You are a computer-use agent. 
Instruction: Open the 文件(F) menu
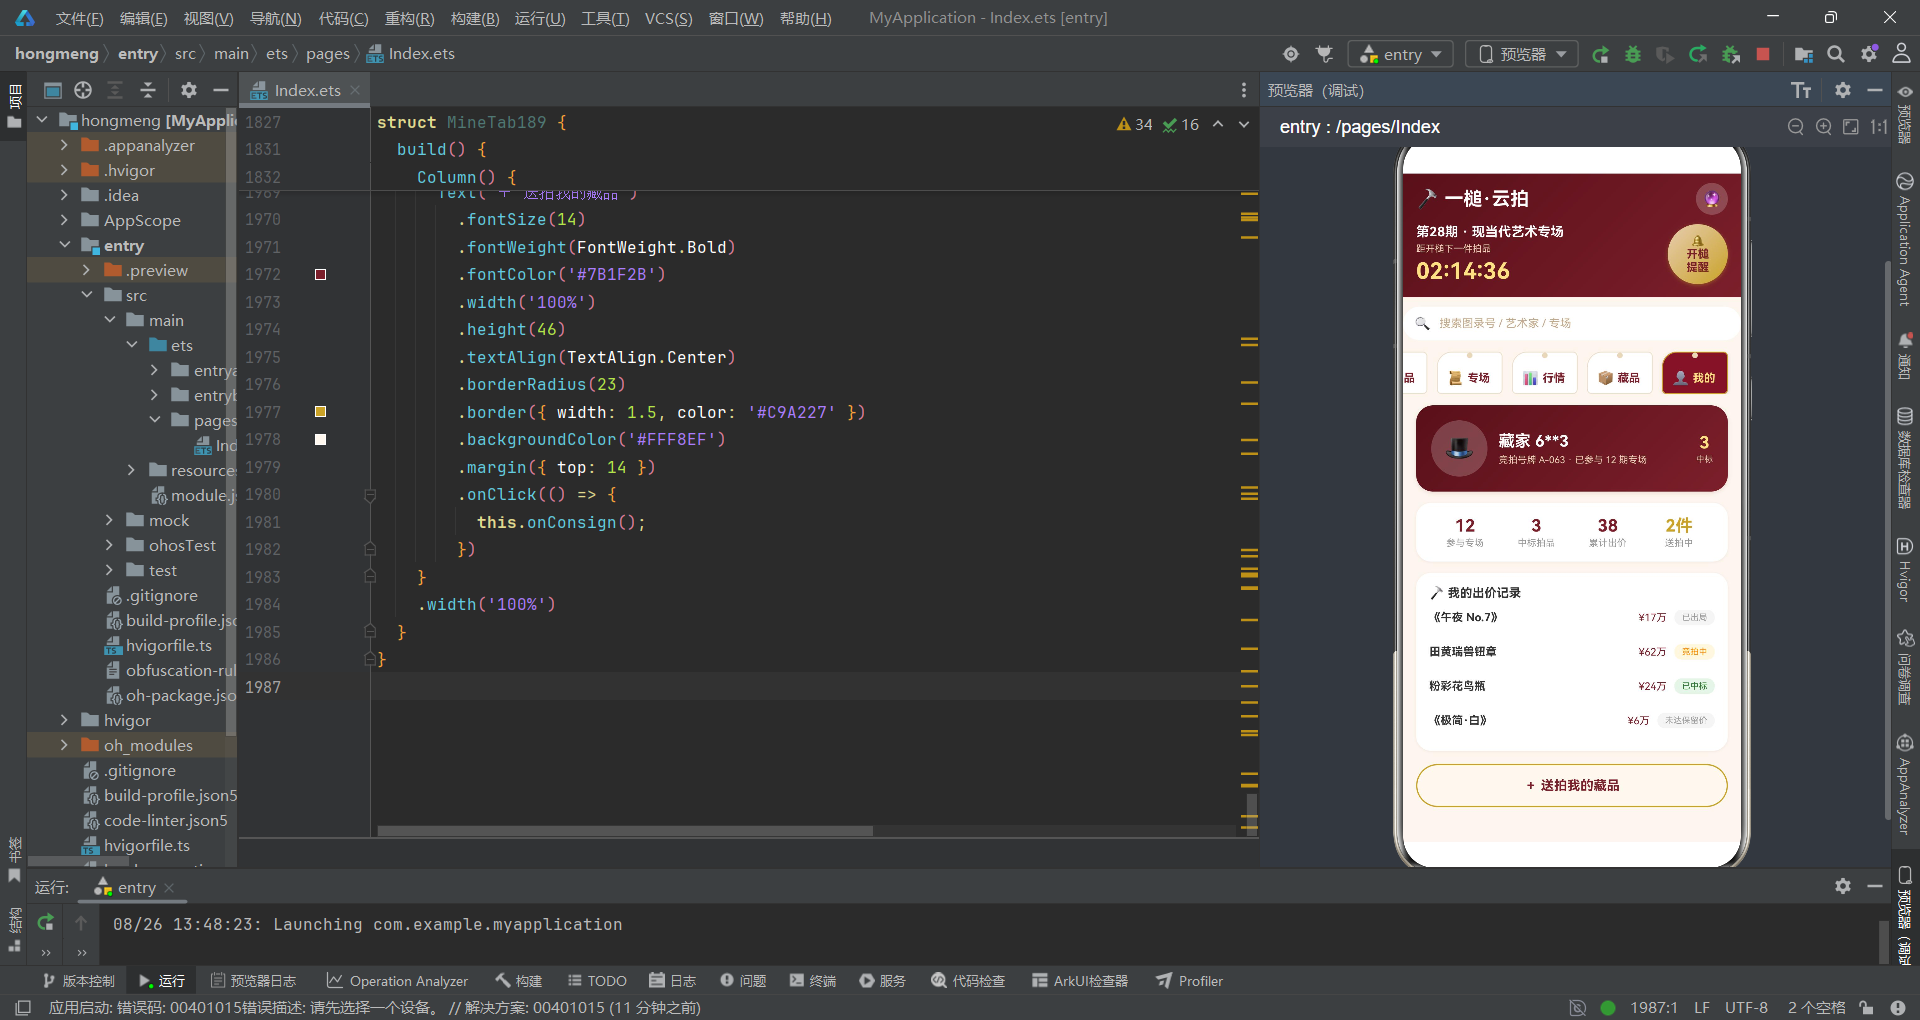pos(79,18)
